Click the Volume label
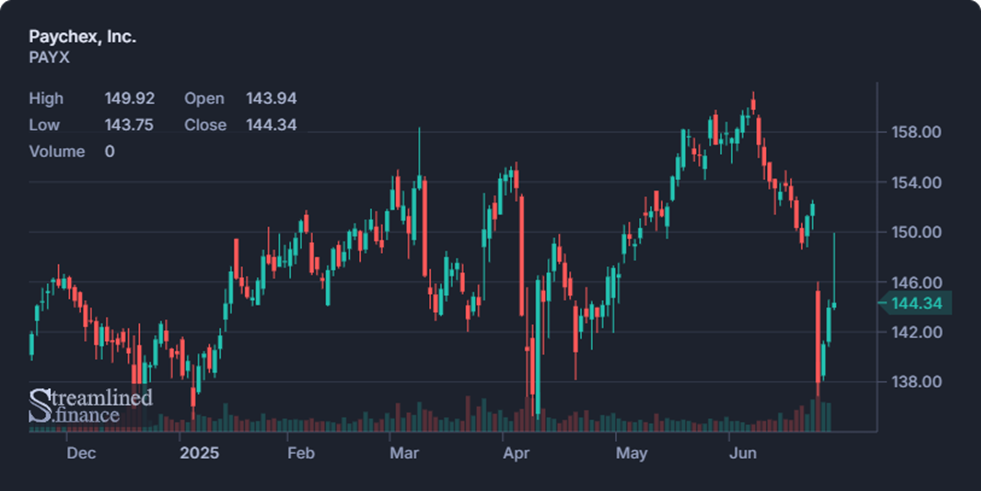The height and width of the screenshot is (491, 981). pos(56,151)
